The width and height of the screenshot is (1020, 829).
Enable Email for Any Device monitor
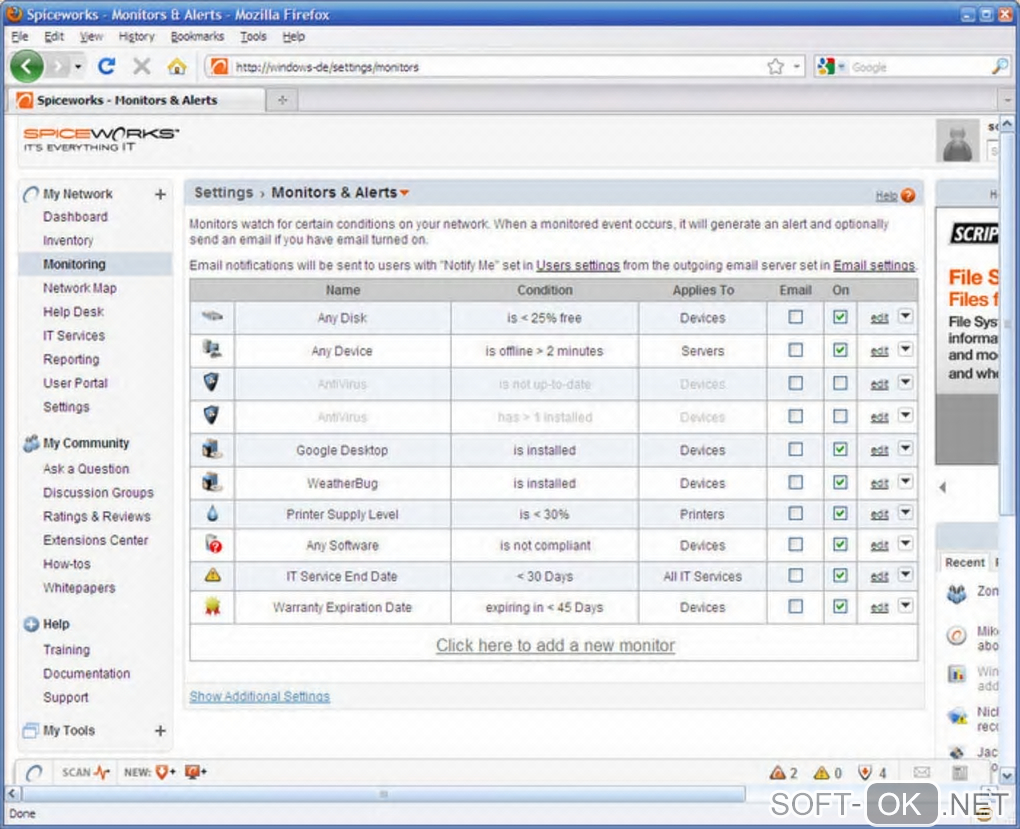click(x=795, y=350)
